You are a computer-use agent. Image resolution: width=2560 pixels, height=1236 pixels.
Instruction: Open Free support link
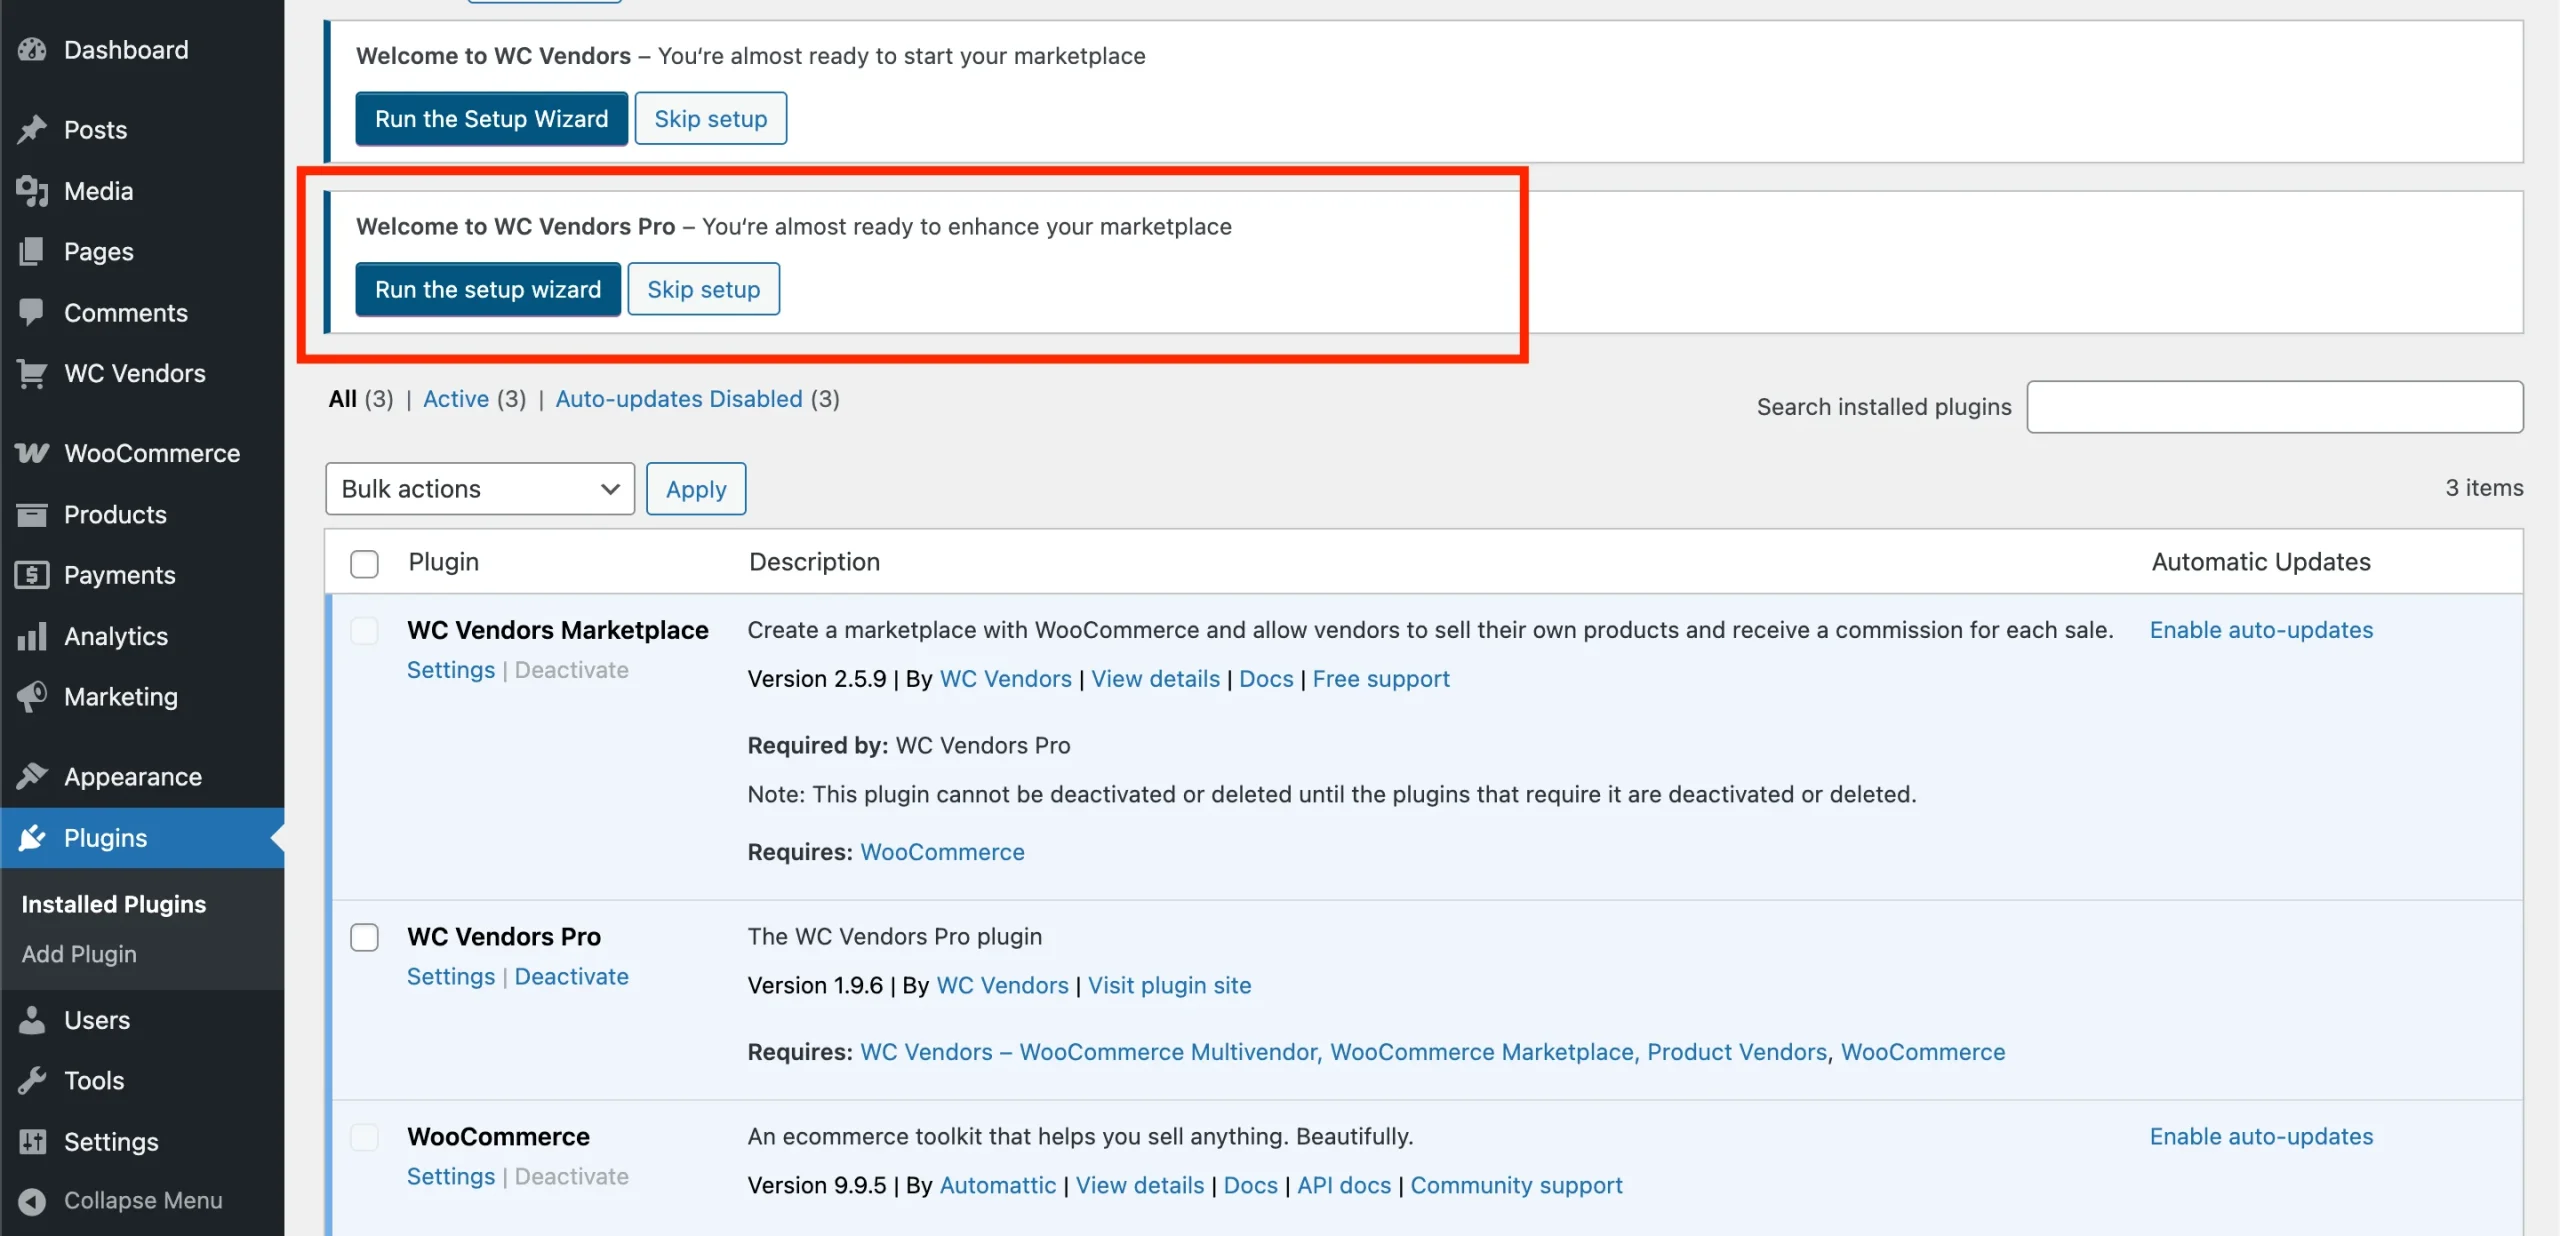click(1381, 680)
